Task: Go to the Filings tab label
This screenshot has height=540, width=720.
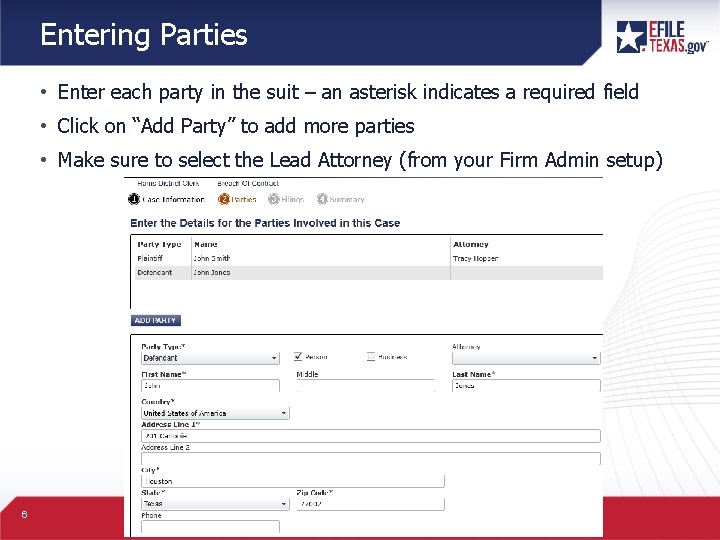Action: click(x=292, y=200)
